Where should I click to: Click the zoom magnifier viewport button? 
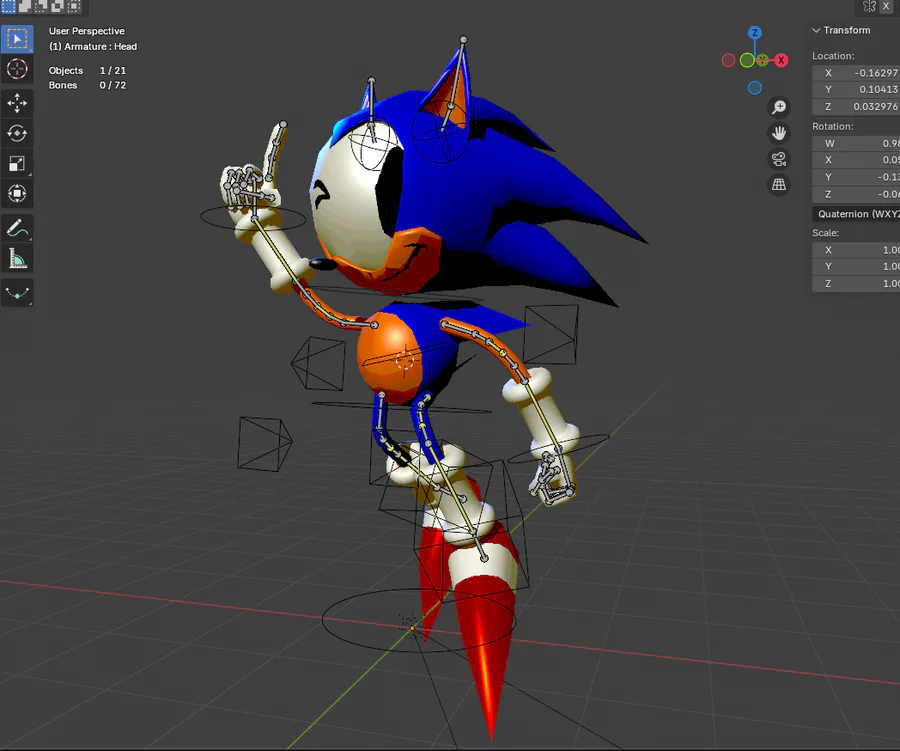coord(779,107)
